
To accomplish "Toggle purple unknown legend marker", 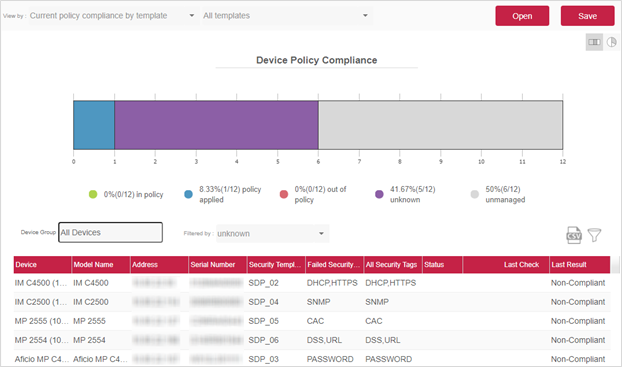I will [379, 194].
